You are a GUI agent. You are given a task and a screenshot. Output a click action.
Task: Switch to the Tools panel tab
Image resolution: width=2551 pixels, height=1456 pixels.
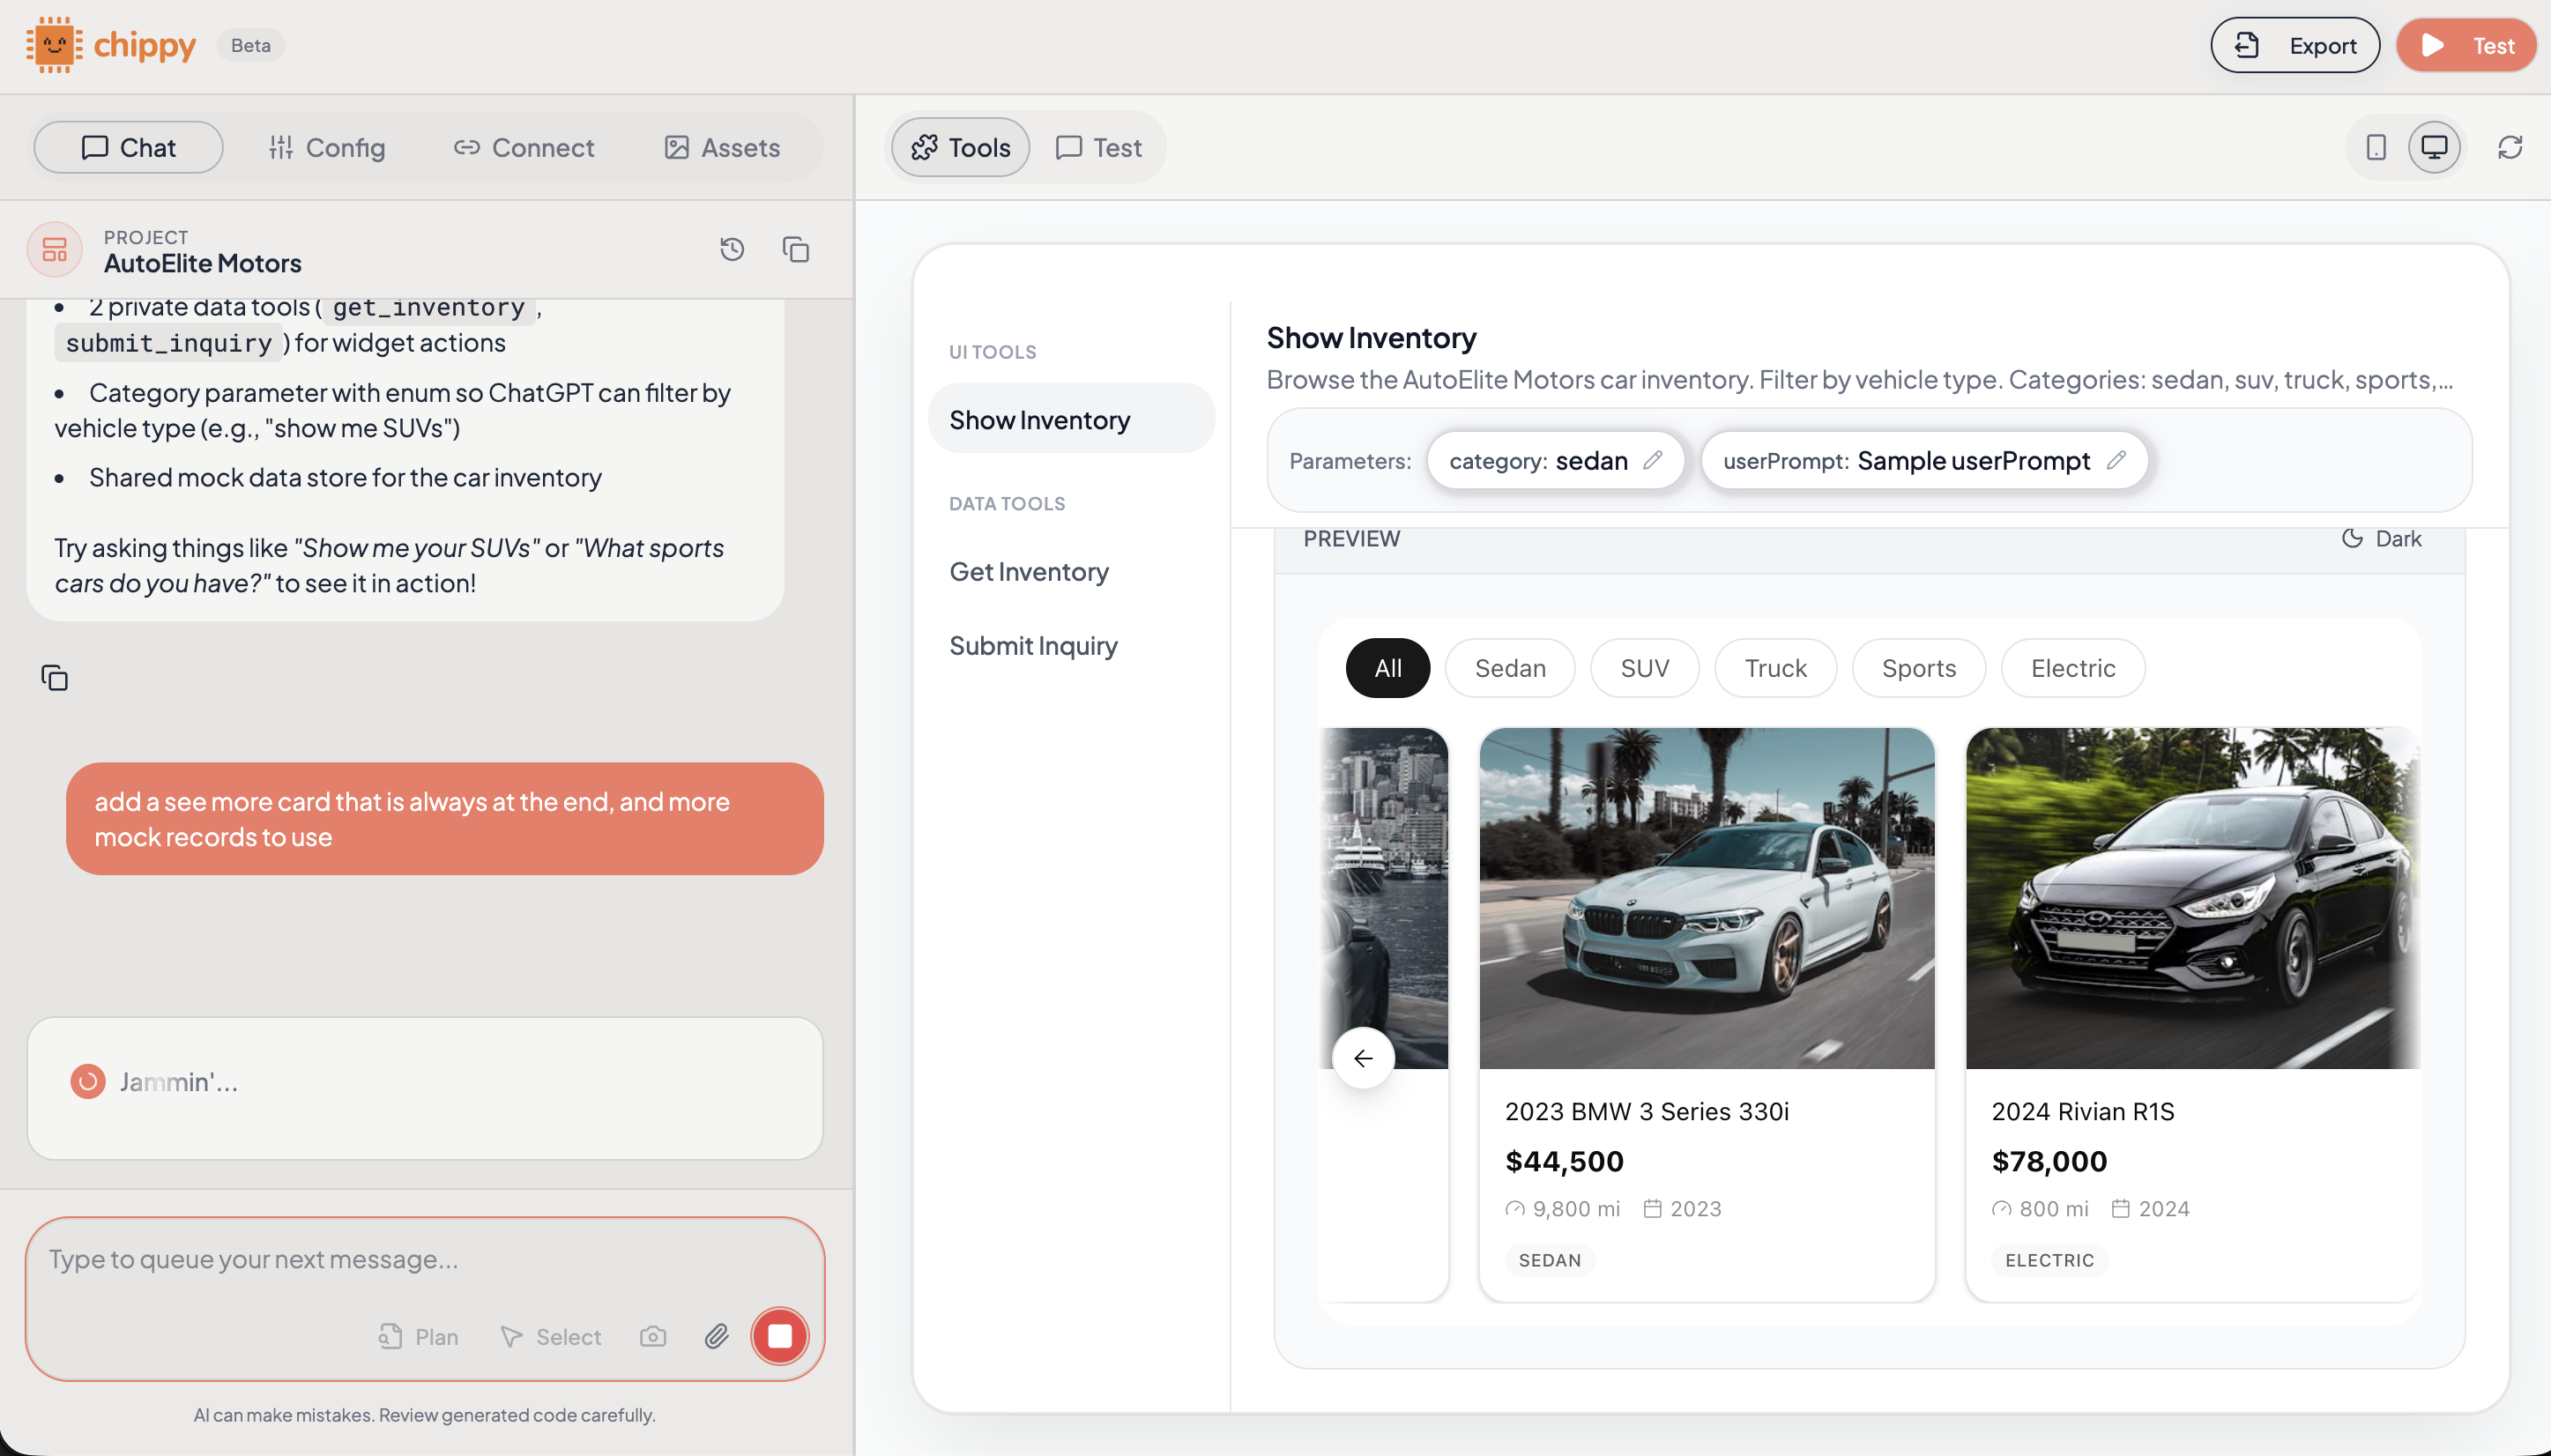coord(960,147)
